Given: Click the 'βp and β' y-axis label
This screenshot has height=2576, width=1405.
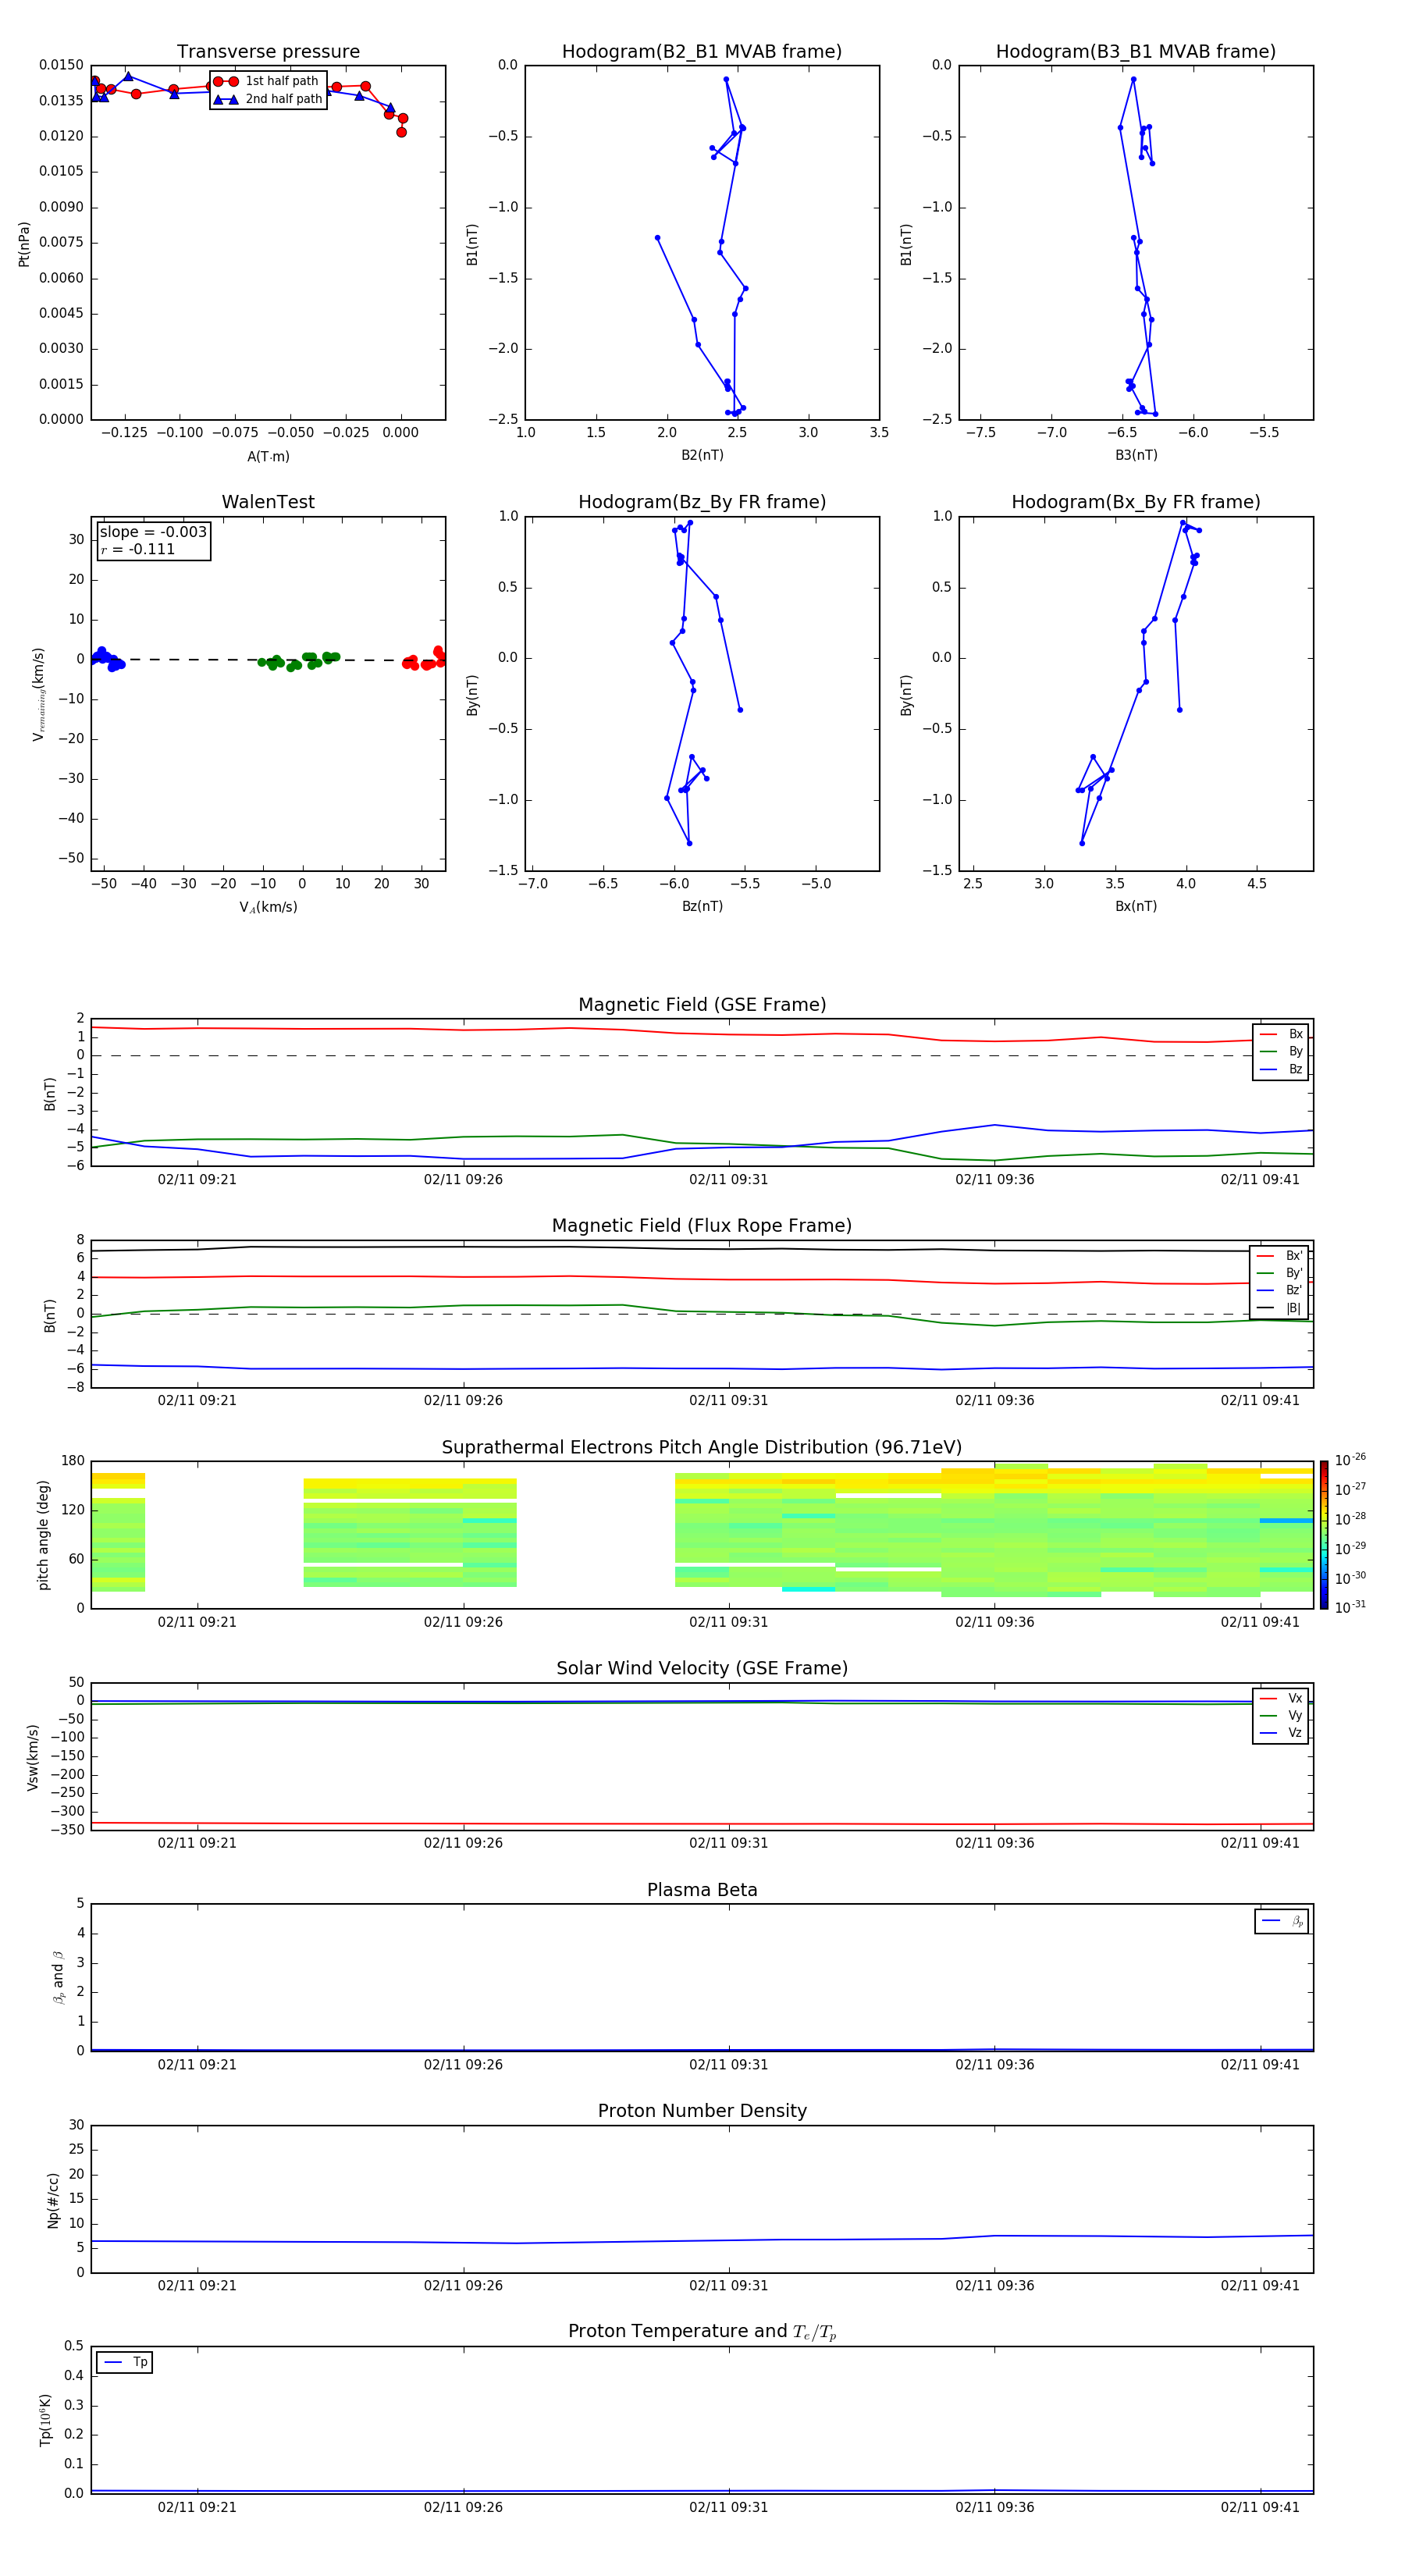Looking at the screenshot, I should click(x=58, y=1977).
